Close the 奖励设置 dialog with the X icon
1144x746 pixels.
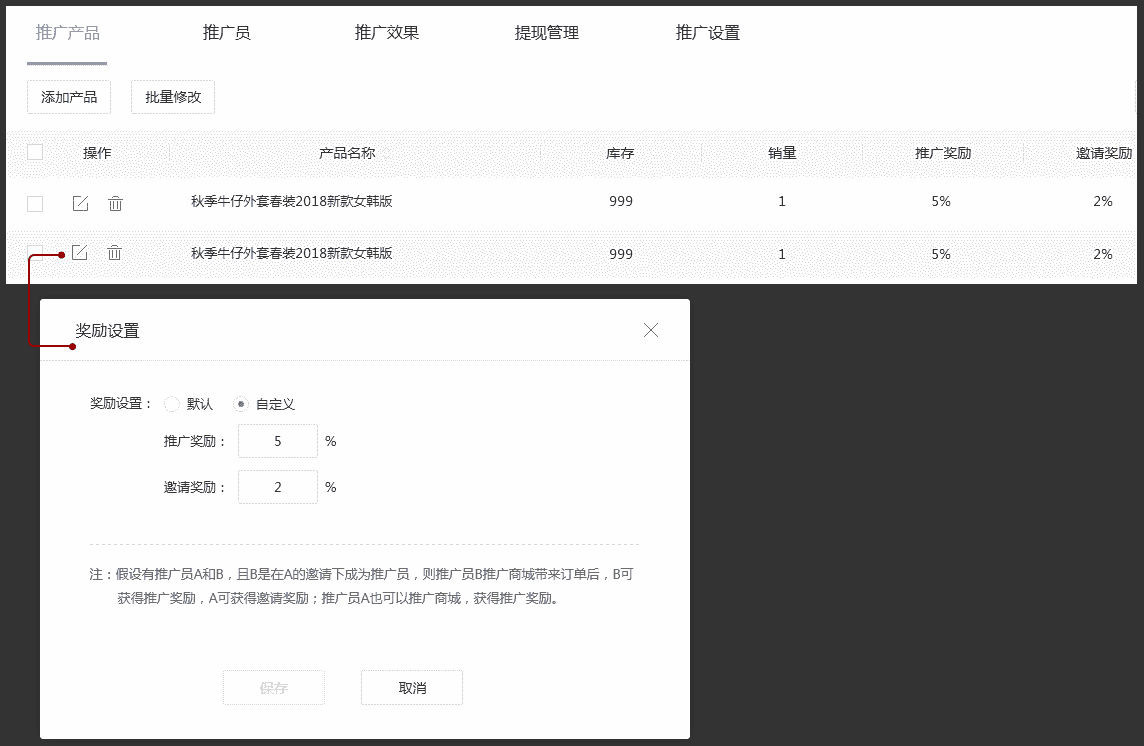click(x=651, y=330)
